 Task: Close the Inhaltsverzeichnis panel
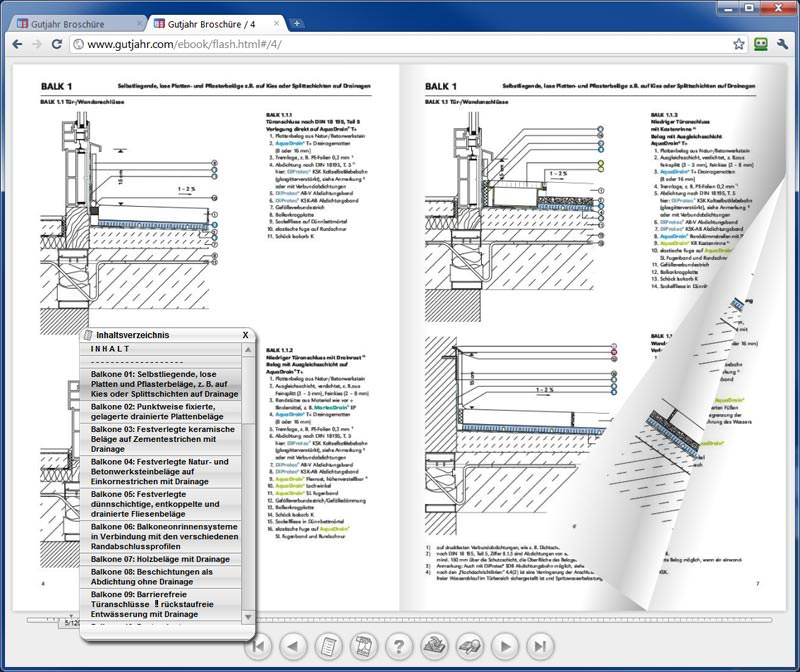click(245, 335)
